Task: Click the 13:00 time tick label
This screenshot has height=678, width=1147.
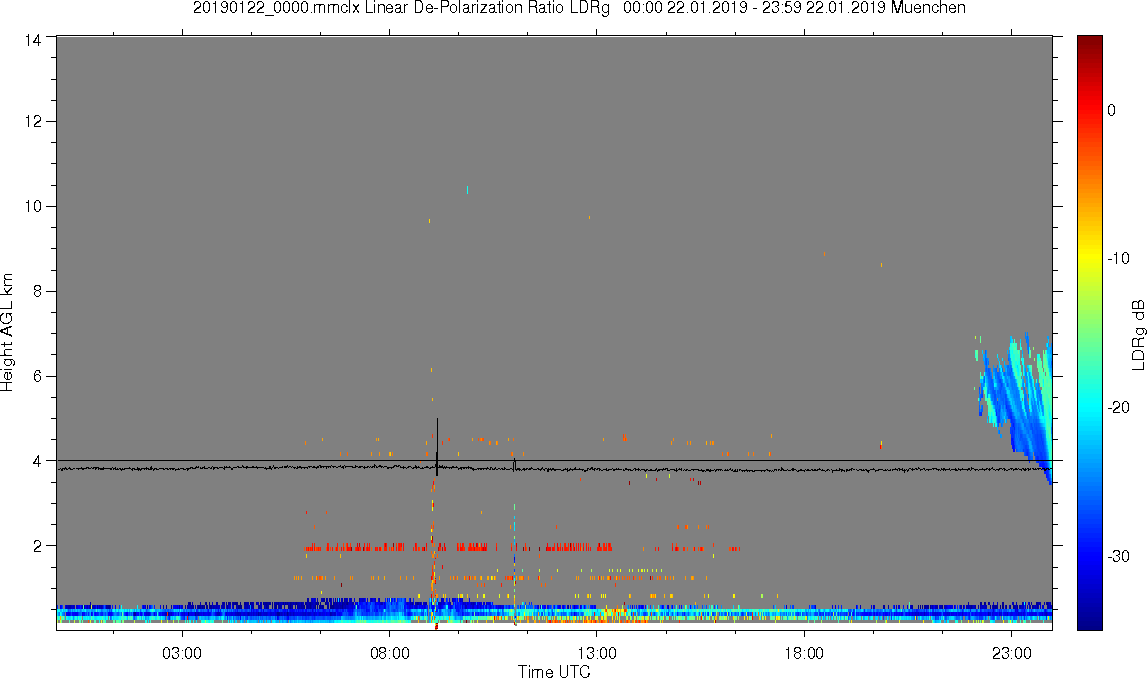Action: [x=596, y=653]
